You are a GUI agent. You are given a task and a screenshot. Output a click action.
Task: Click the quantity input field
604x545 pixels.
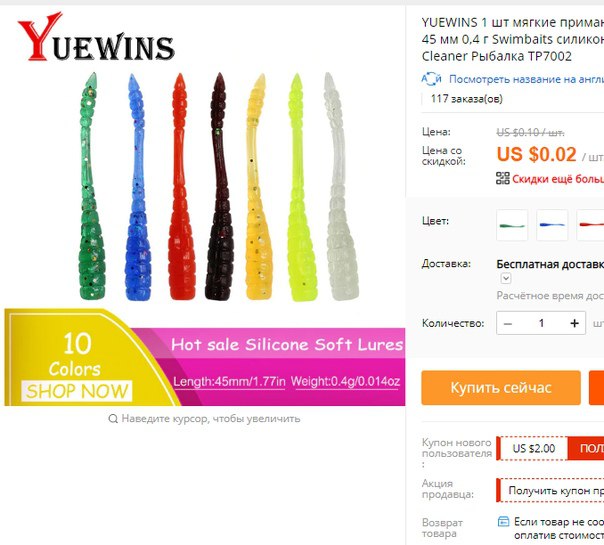[541, 323]
